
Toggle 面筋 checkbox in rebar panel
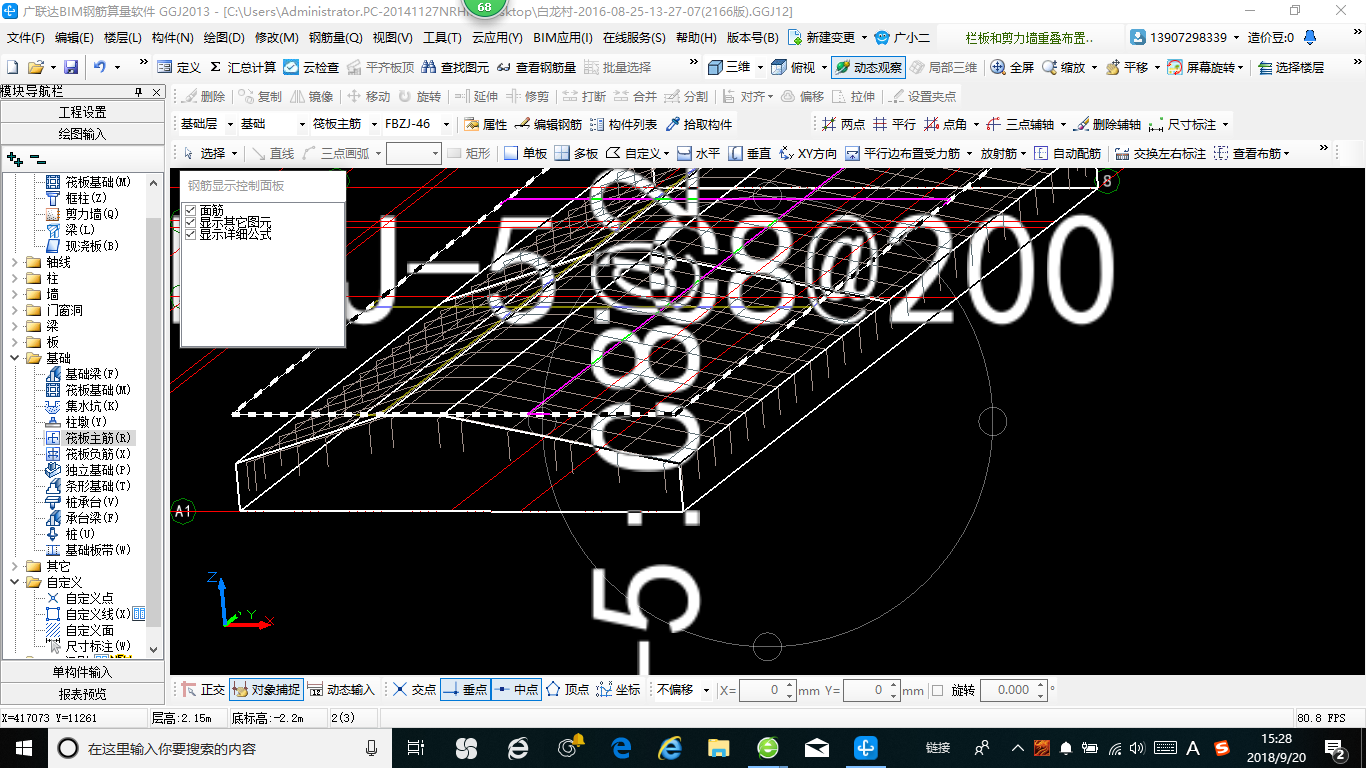(190, 210)
